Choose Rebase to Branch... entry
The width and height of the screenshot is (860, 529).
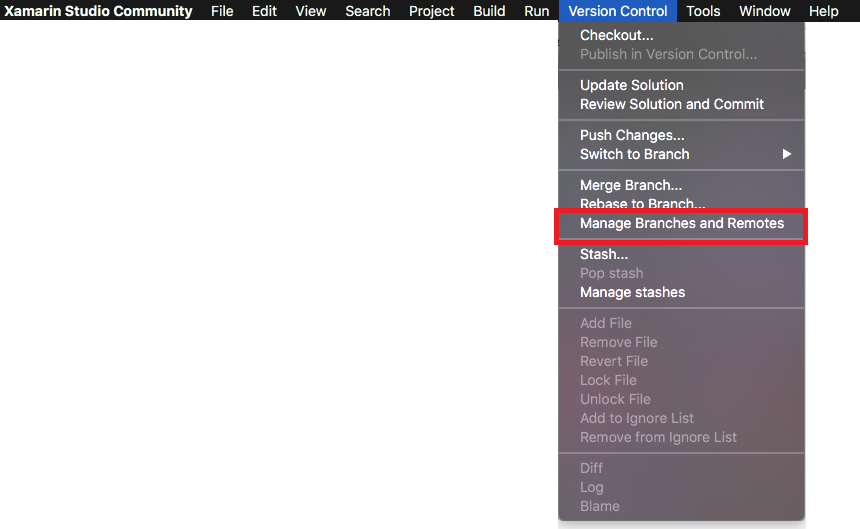pos(681,203)
